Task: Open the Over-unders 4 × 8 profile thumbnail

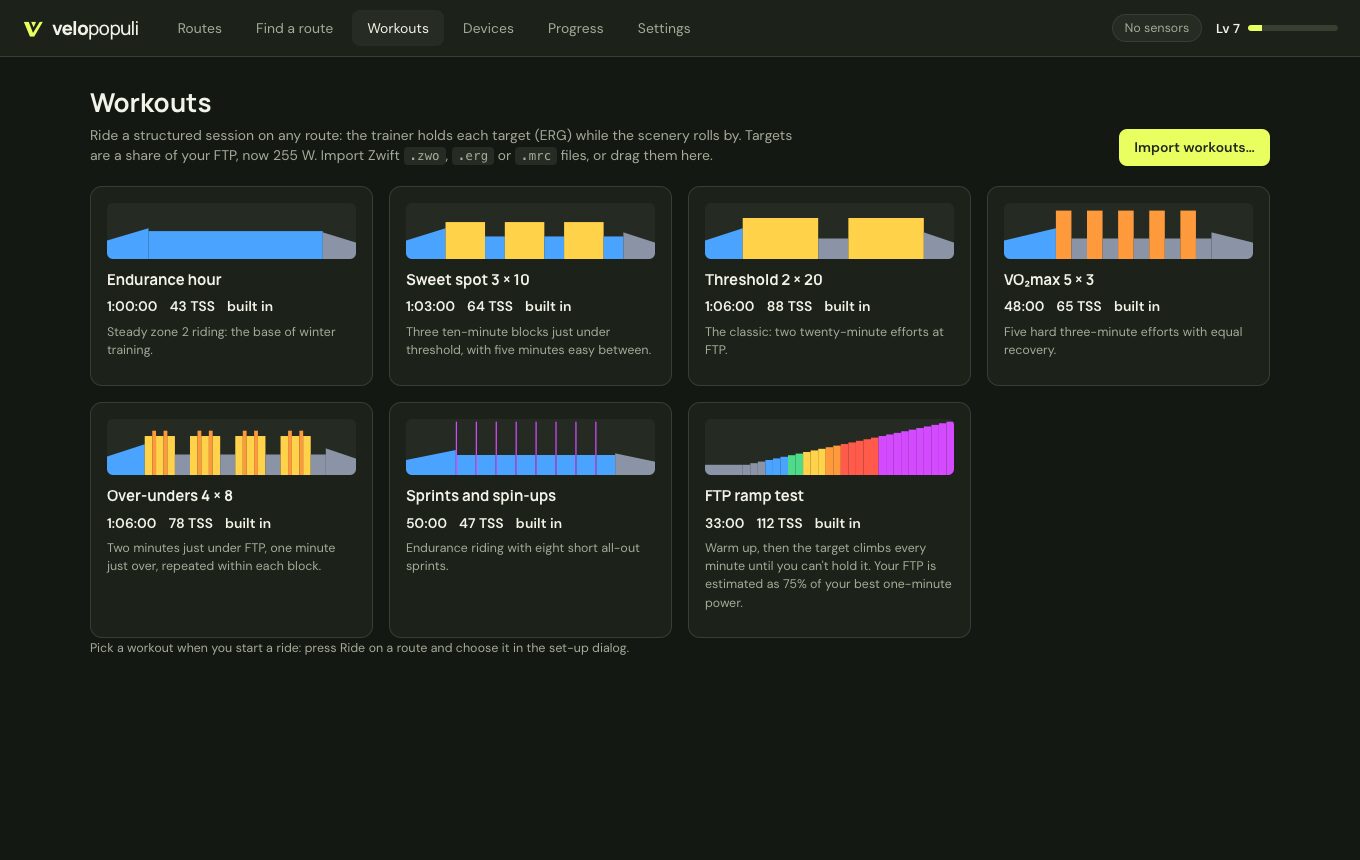Action: click(x=231, y=447)
